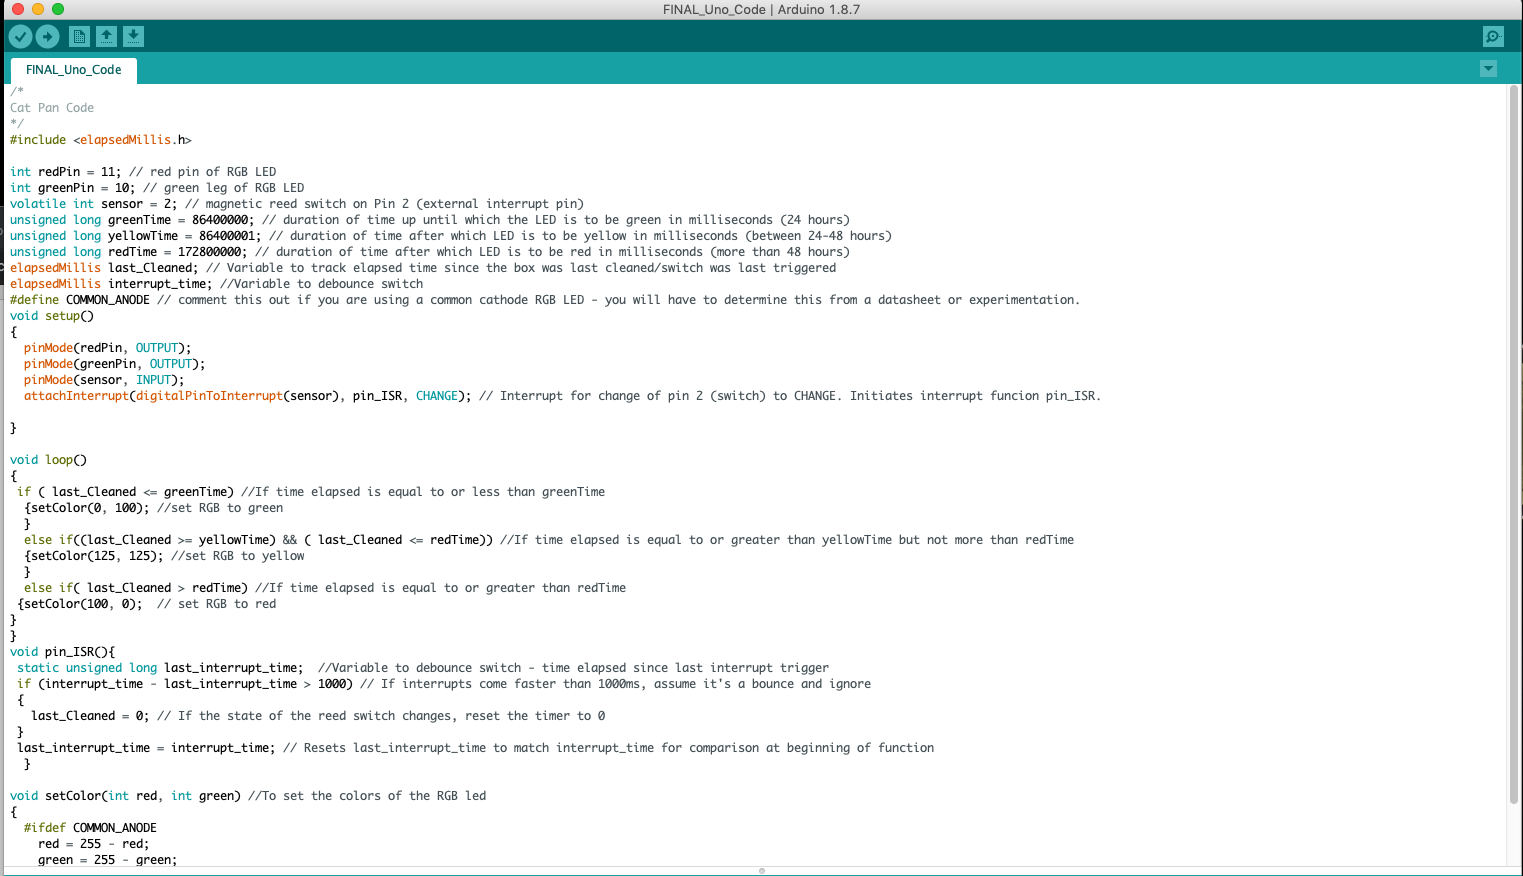Maximize the window with green button

tap(58, 9)
